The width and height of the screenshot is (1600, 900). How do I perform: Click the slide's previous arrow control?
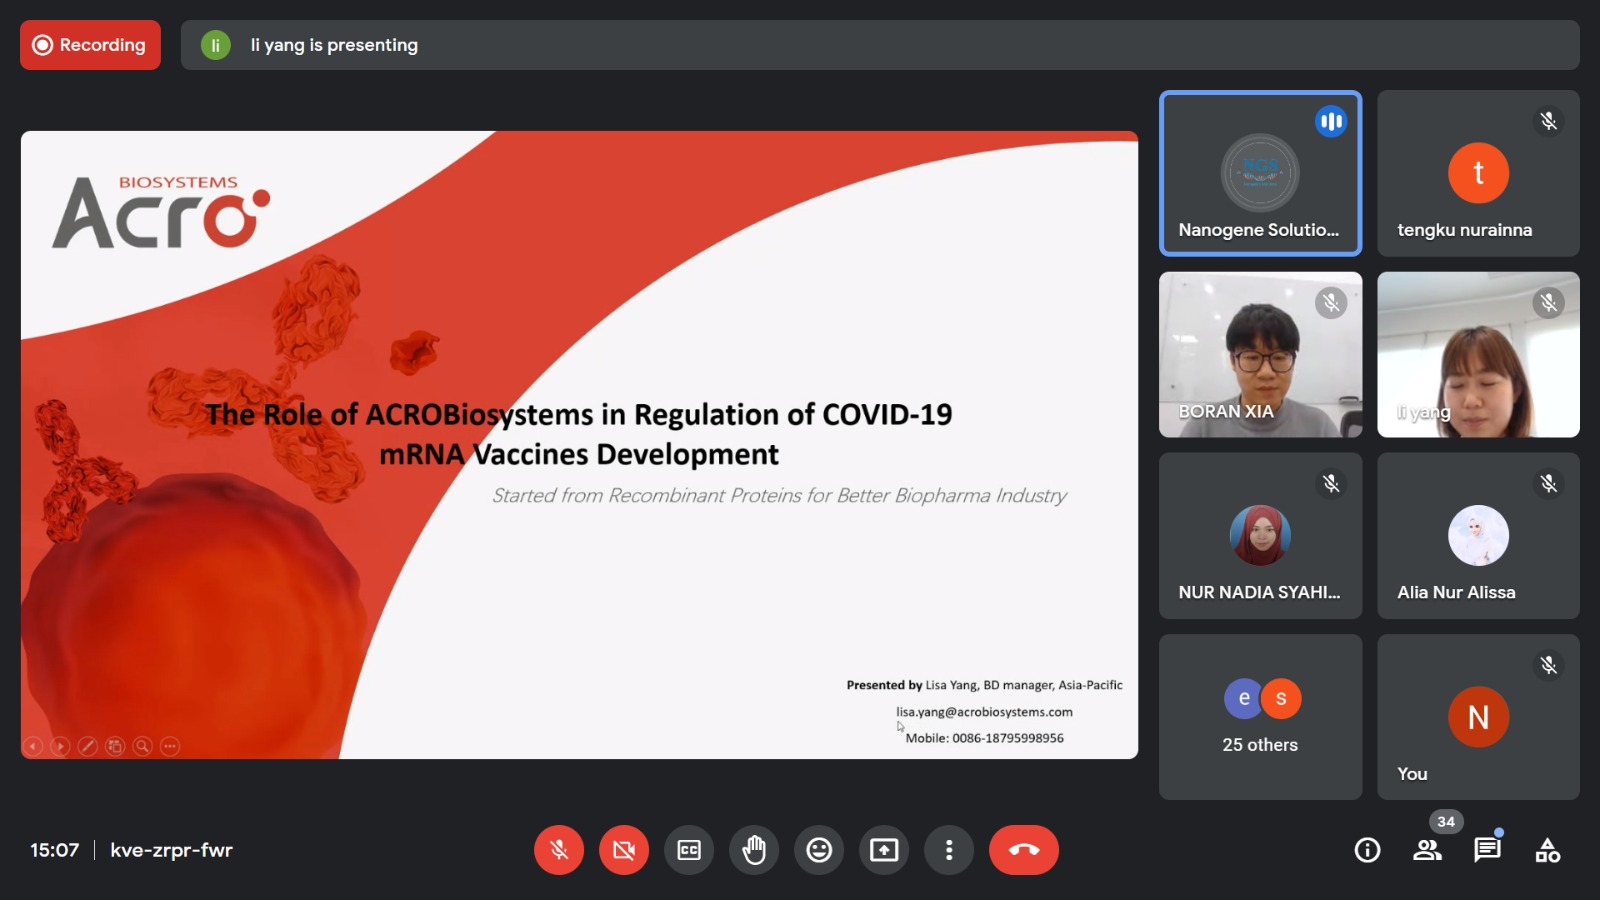click(x=33, y=746)
